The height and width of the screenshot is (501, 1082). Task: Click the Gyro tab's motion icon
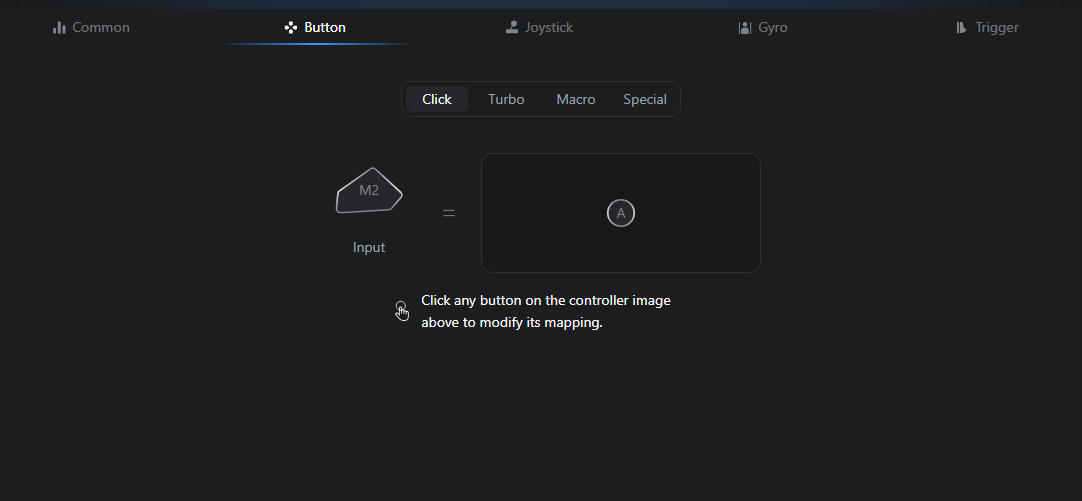pyautogui.click(x=745, y=28)
